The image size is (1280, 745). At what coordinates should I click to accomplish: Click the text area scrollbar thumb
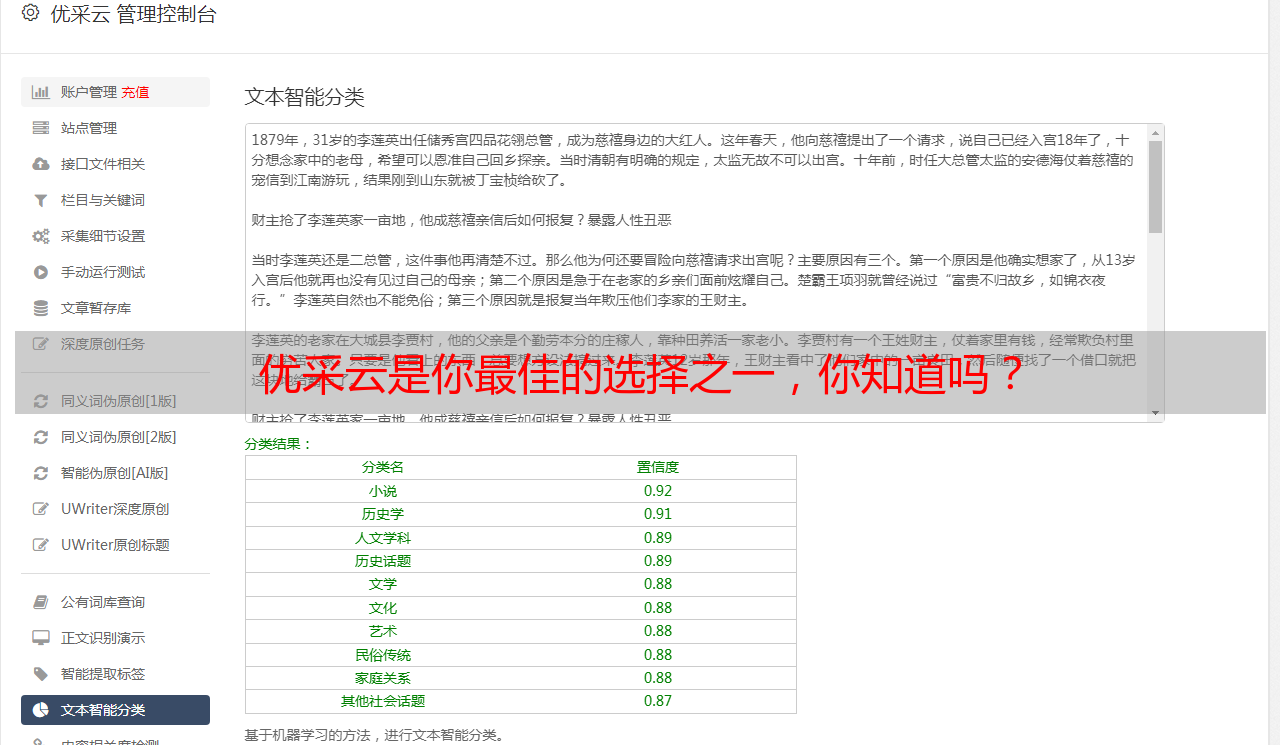[x=1155, y=186]
